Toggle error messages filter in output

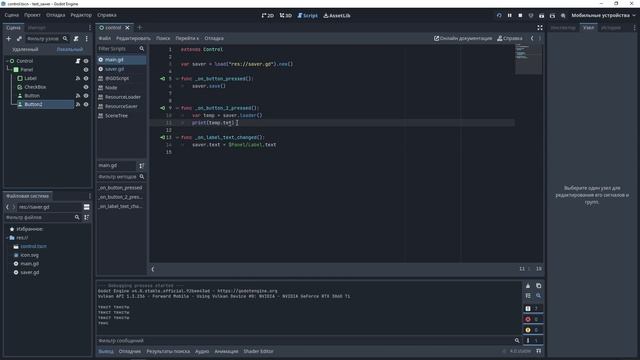pos(533,319)
